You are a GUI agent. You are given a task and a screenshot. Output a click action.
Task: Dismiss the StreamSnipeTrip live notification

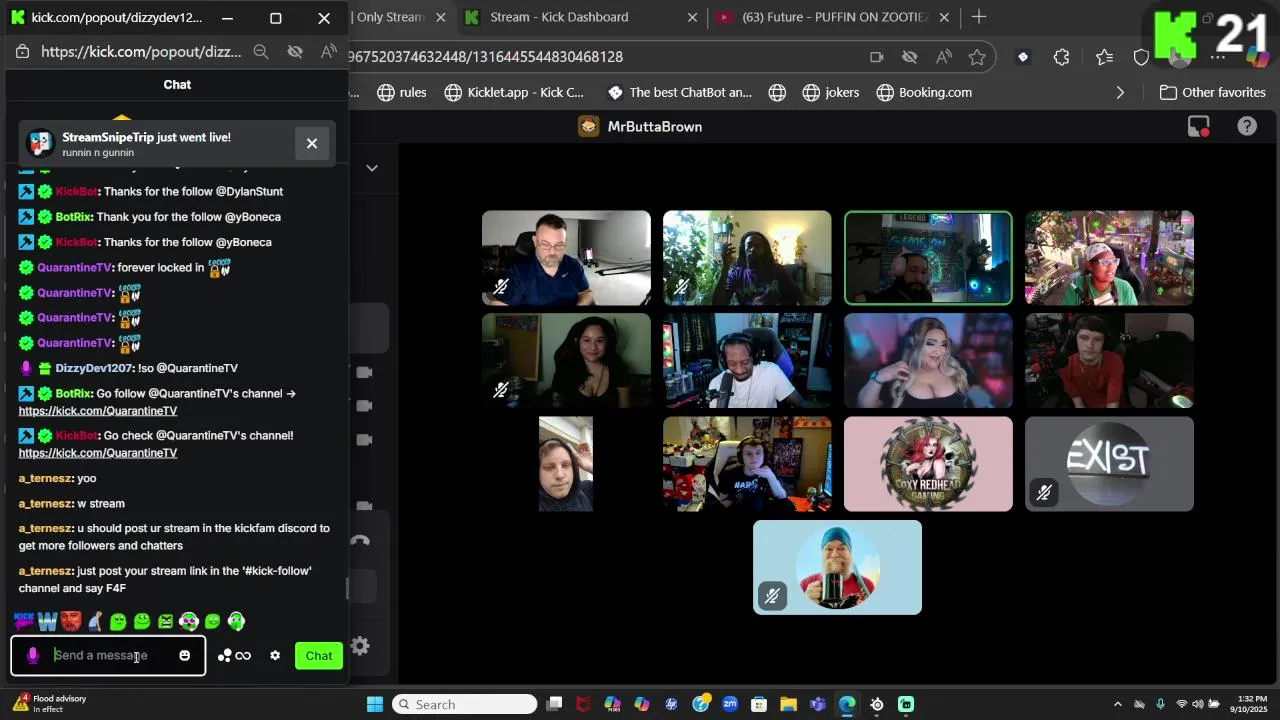(x=312, y=143)
